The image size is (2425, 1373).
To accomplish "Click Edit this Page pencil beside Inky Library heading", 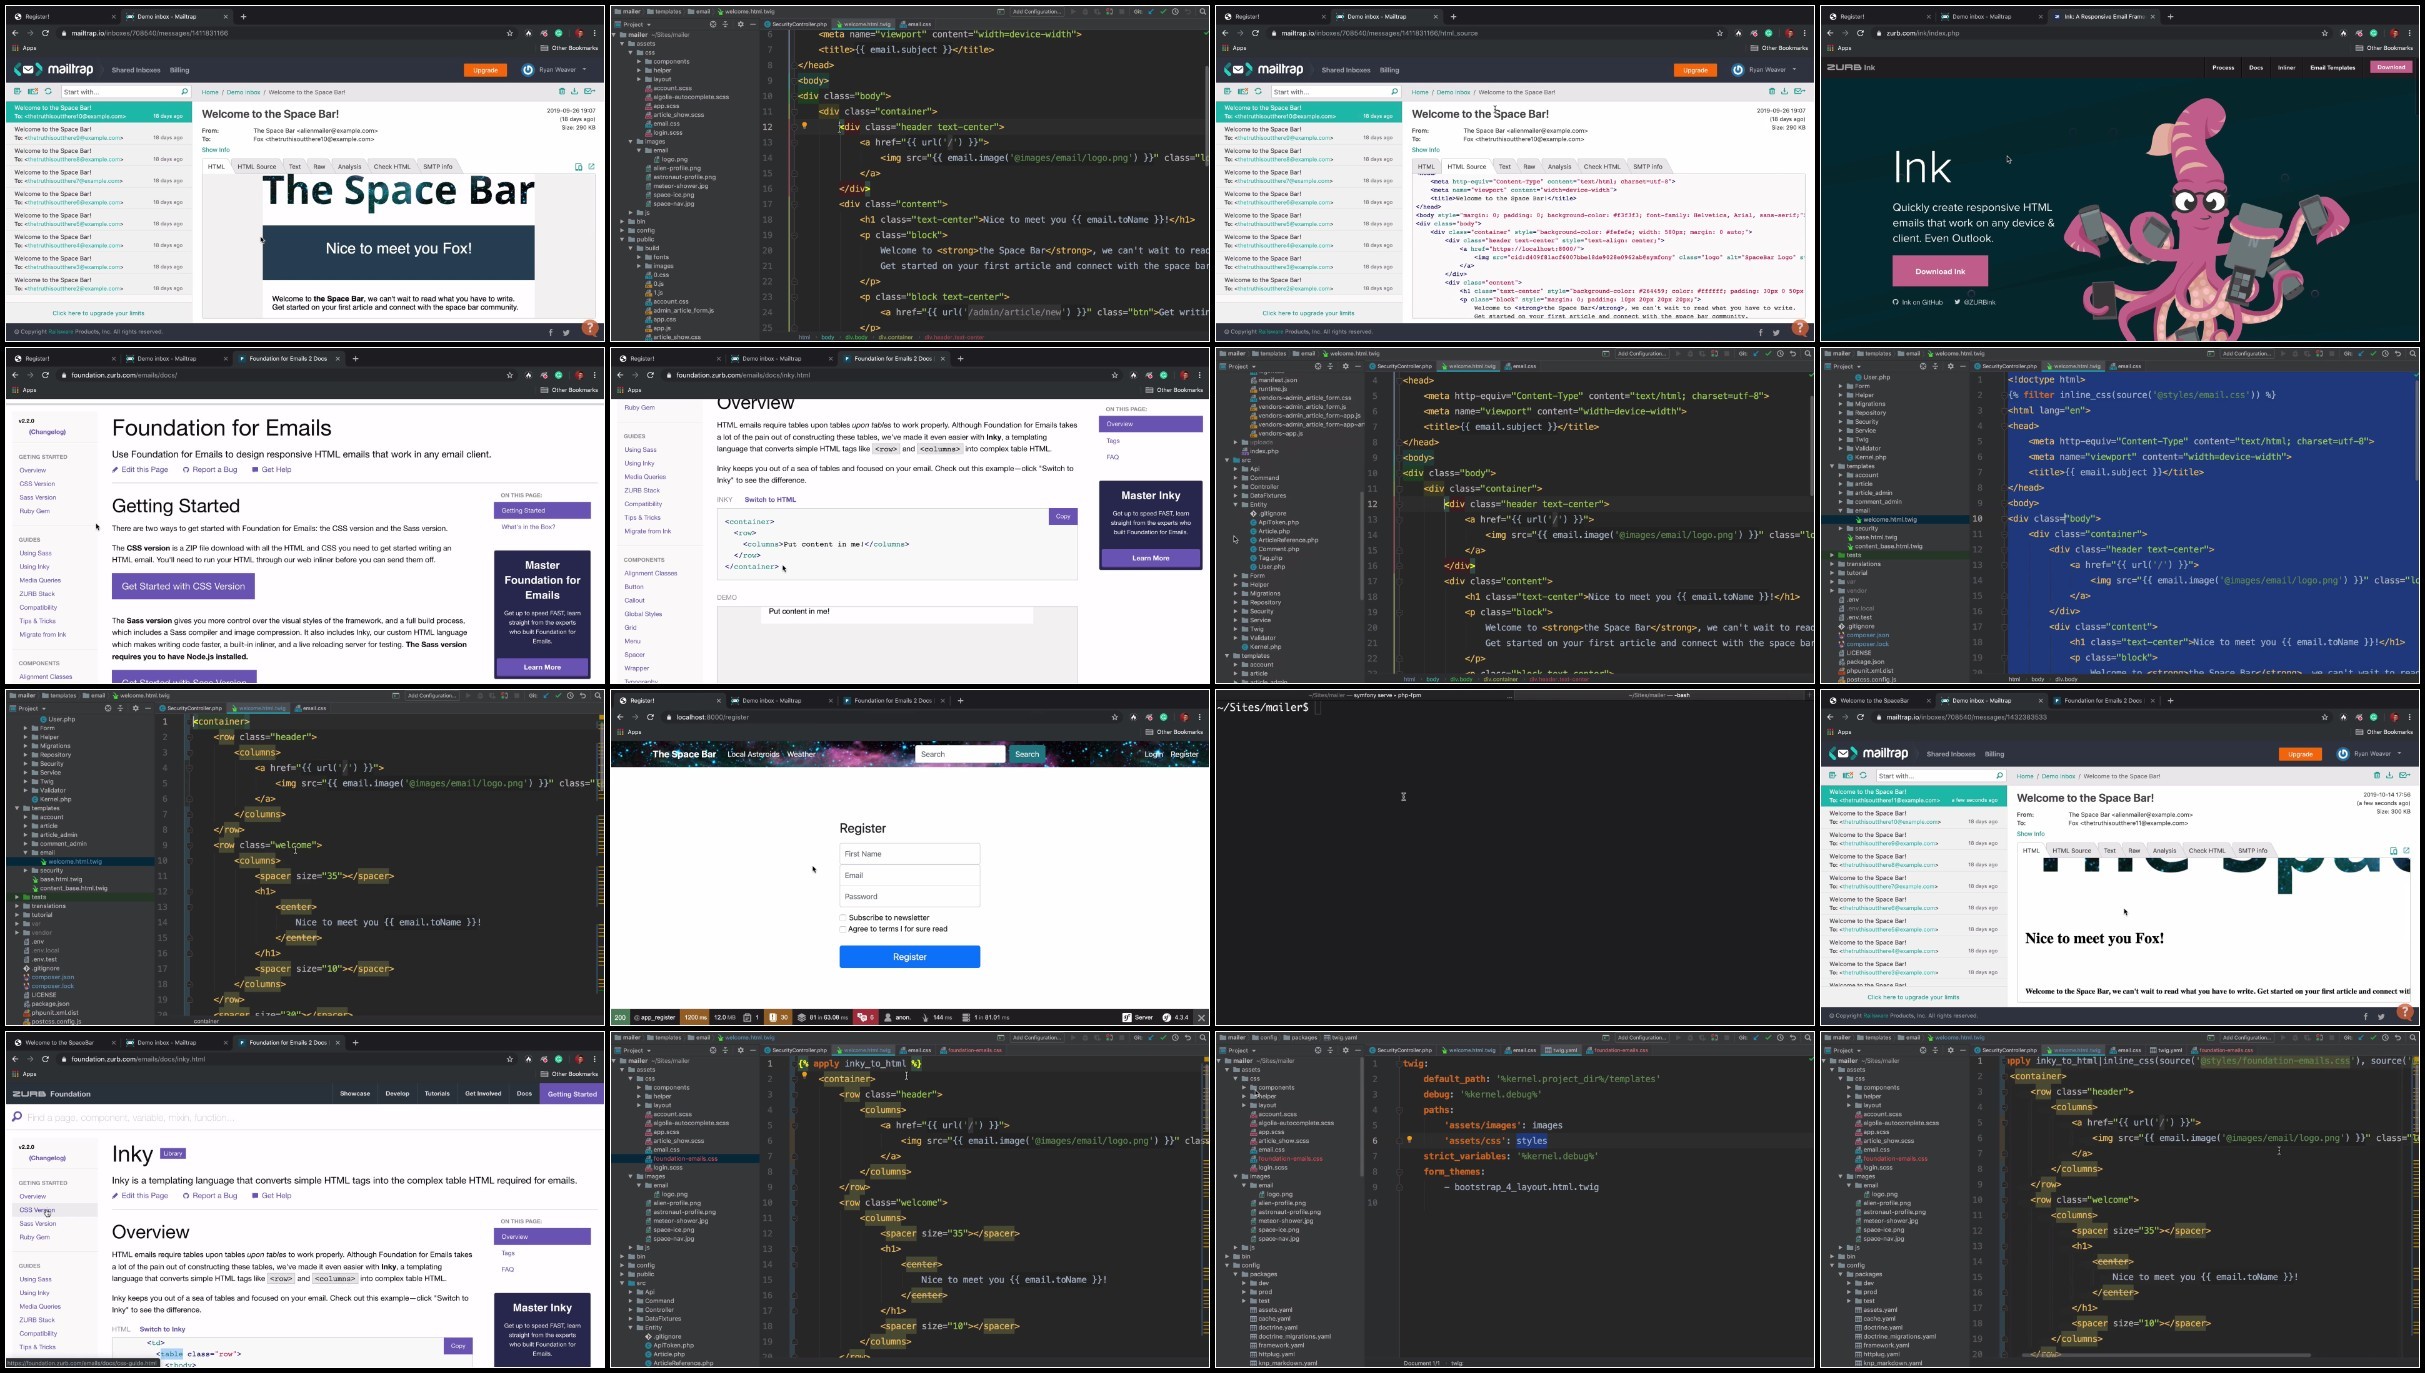I will pyautogui.click(x=140, y=1195).
